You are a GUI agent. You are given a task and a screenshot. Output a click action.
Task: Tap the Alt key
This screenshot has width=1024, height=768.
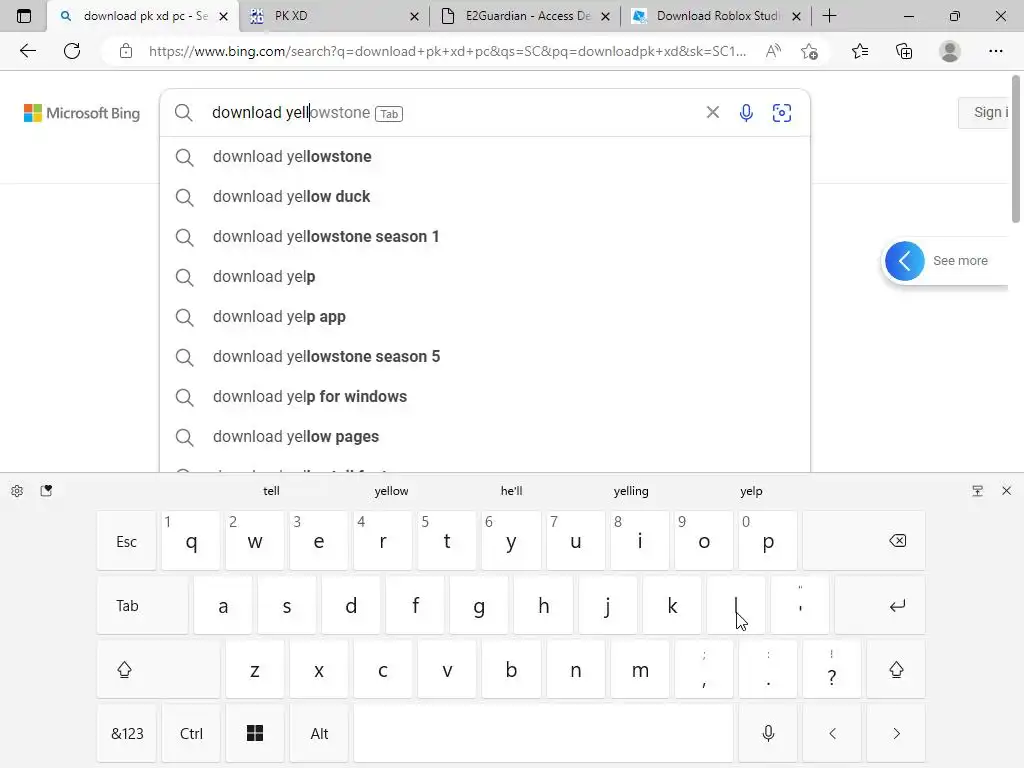click(319, 733)
